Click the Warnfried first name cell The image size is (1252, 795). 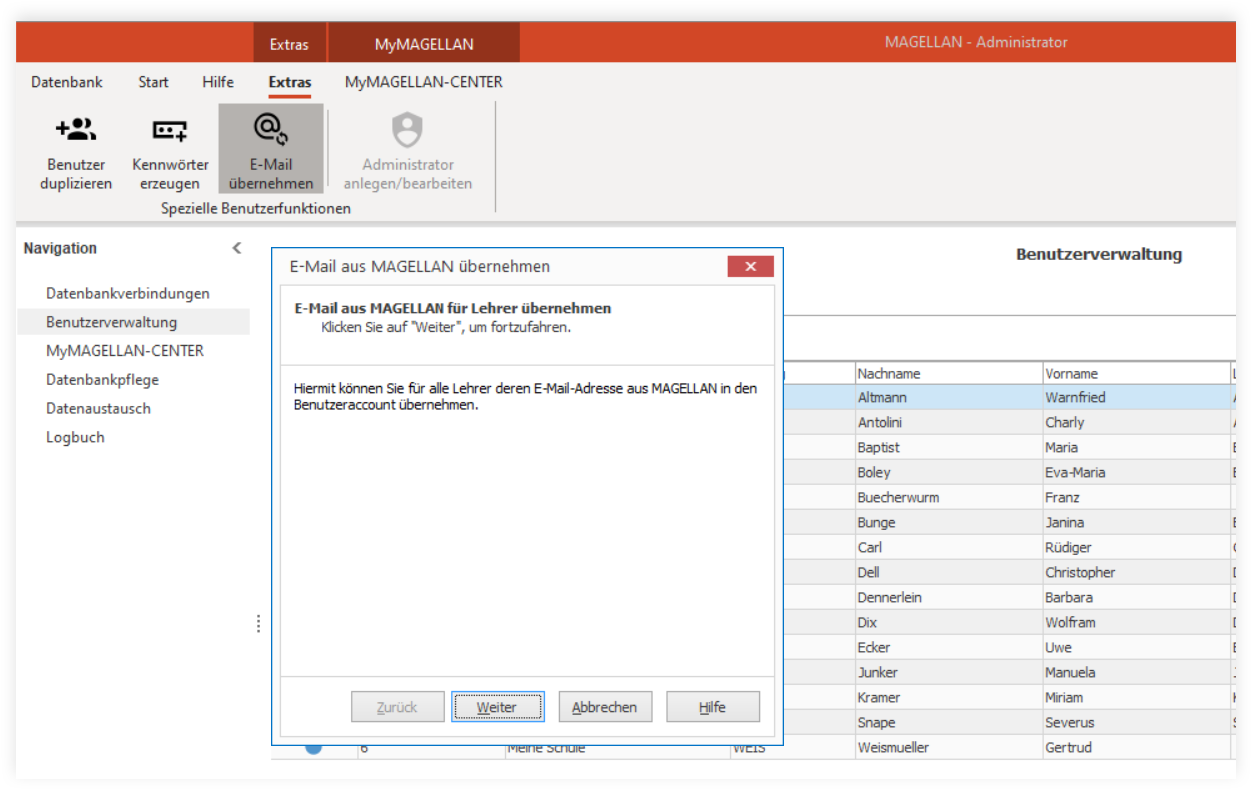pyautogui.click(x=1136, y=397)
